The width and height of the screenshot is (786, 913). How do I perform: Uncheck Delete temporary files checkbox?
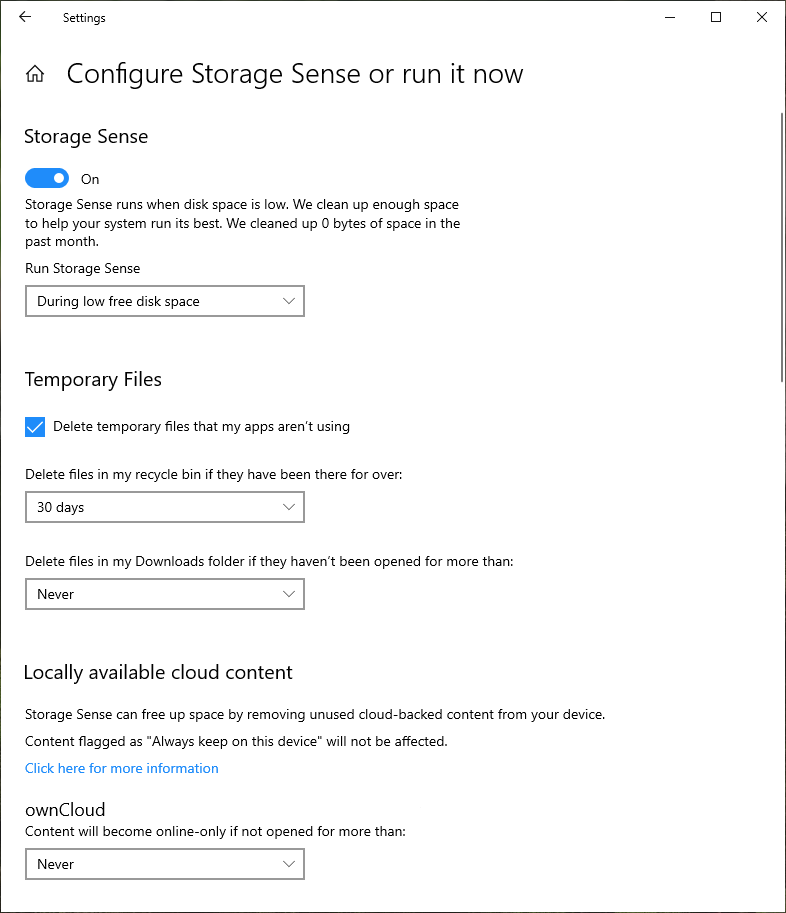pos(35,427)
